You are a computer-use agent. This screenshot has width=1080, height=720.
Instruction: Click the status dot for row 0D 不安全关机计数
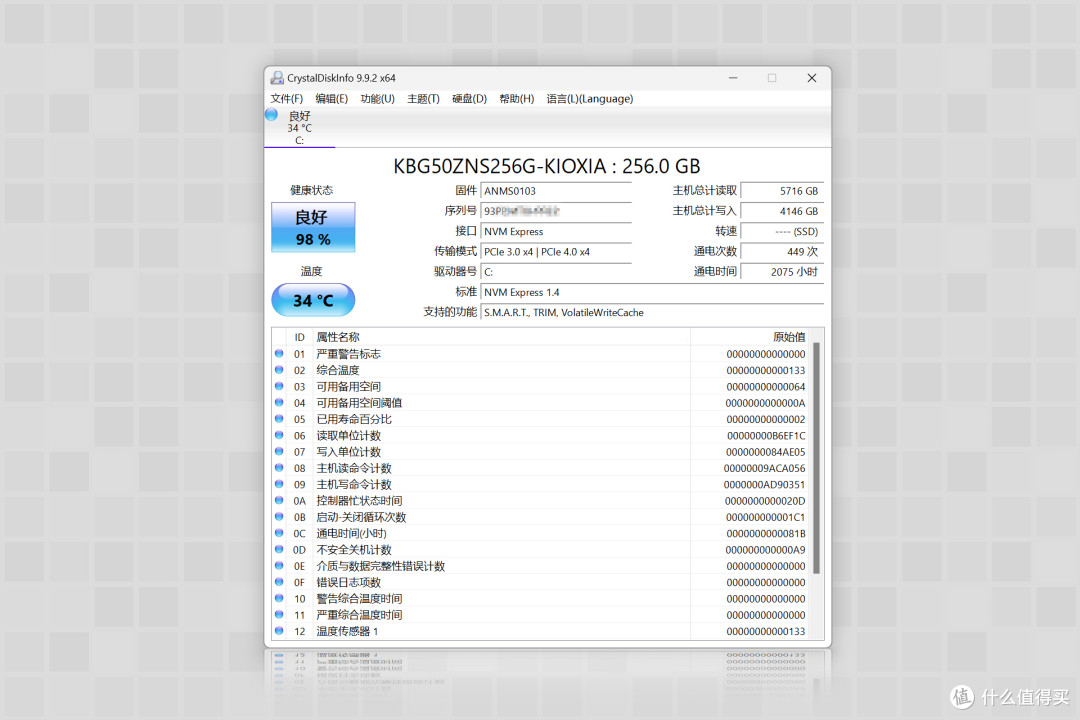279,549
